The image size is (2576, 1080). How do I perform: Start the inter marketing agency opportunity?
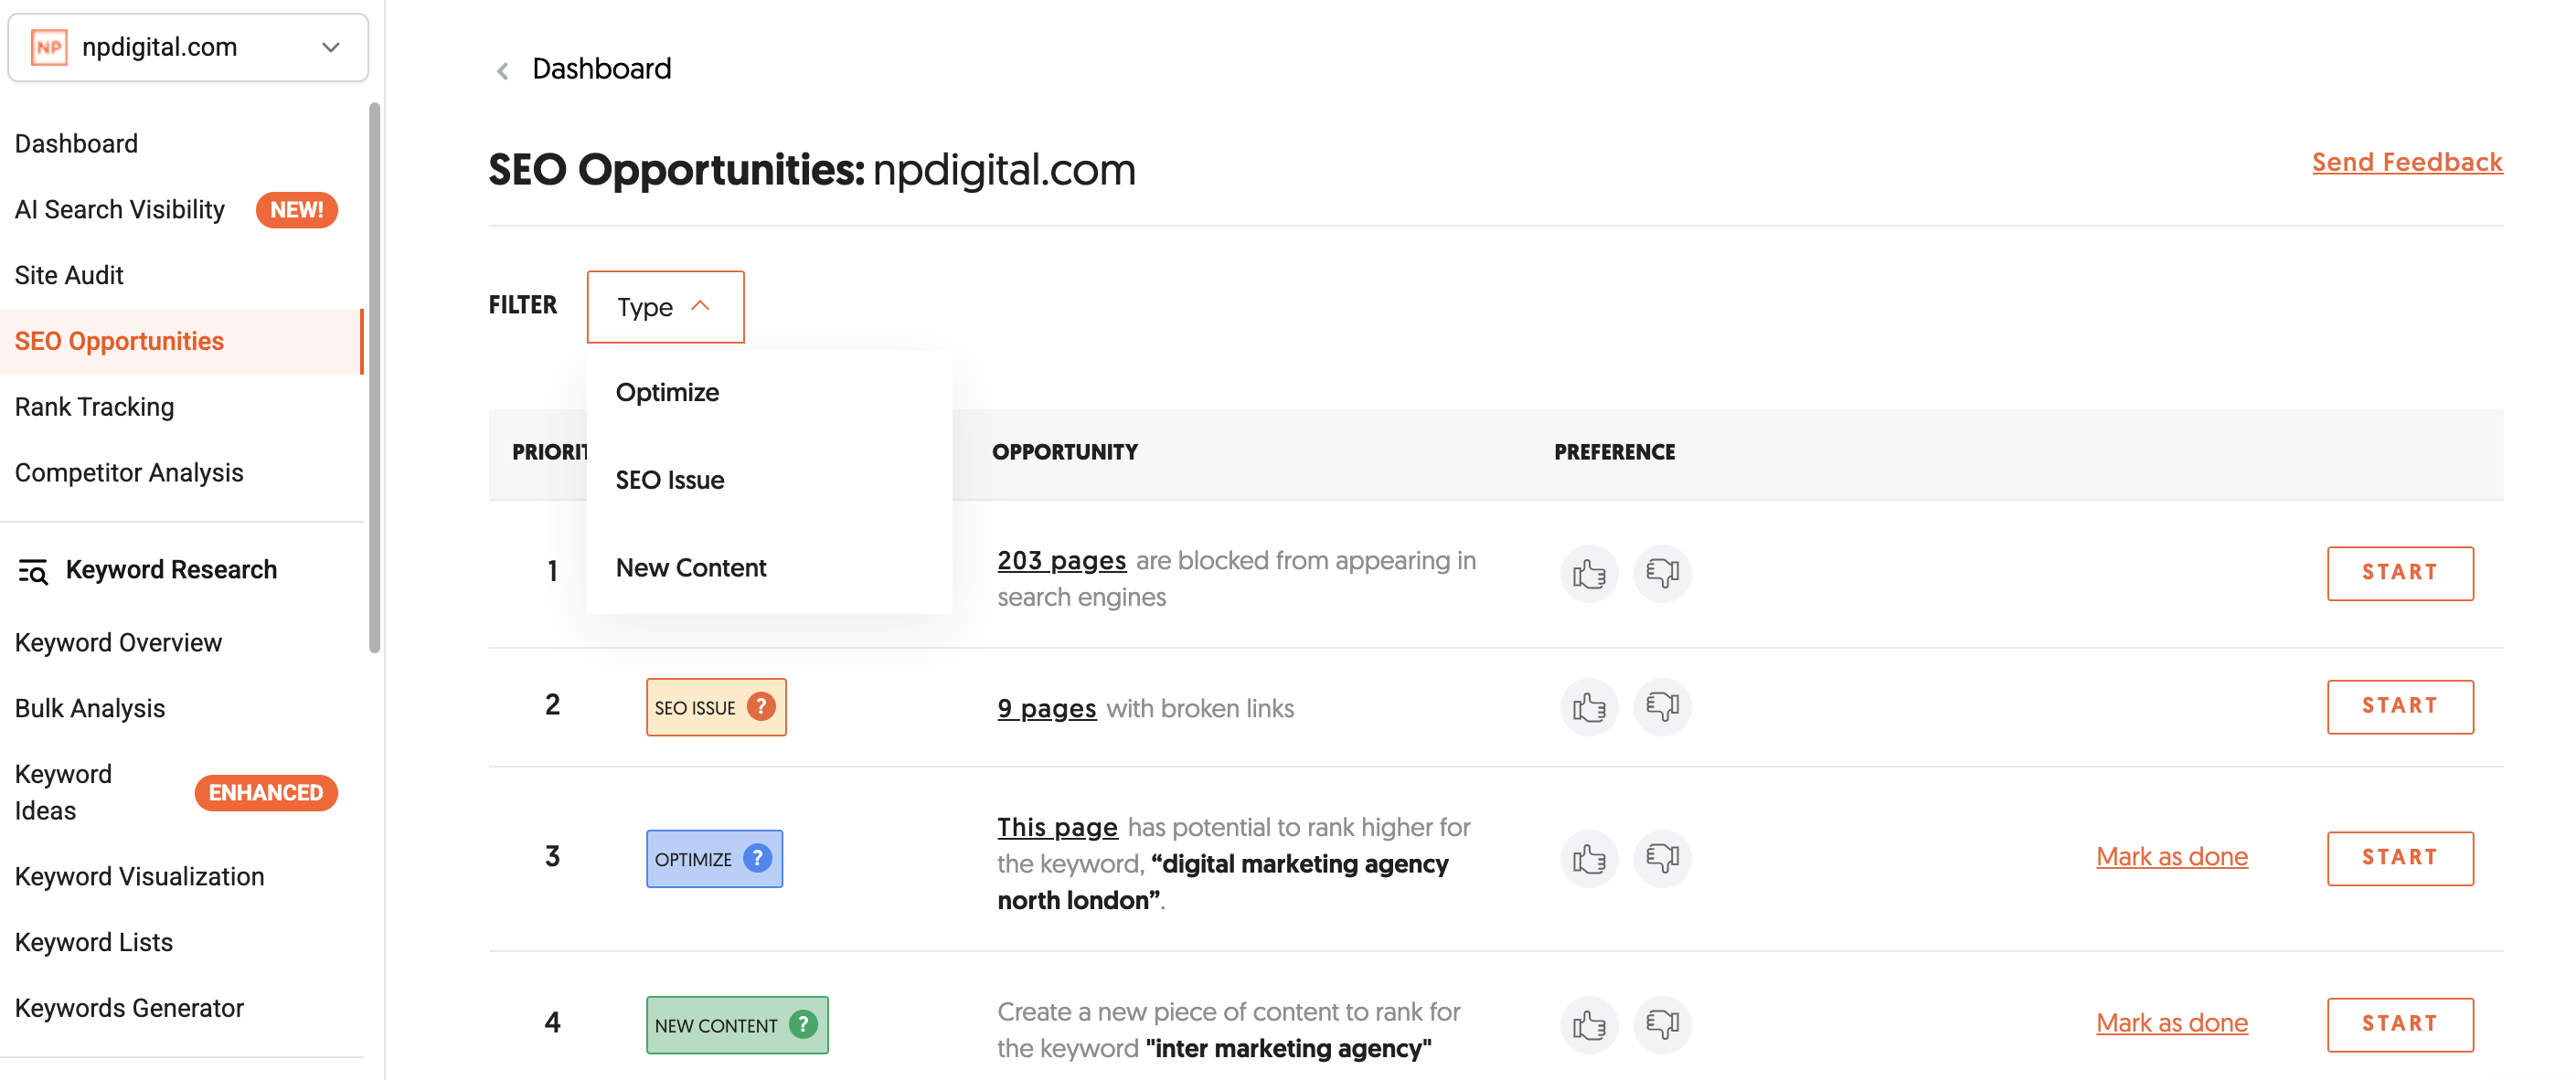point(2400,1024)
